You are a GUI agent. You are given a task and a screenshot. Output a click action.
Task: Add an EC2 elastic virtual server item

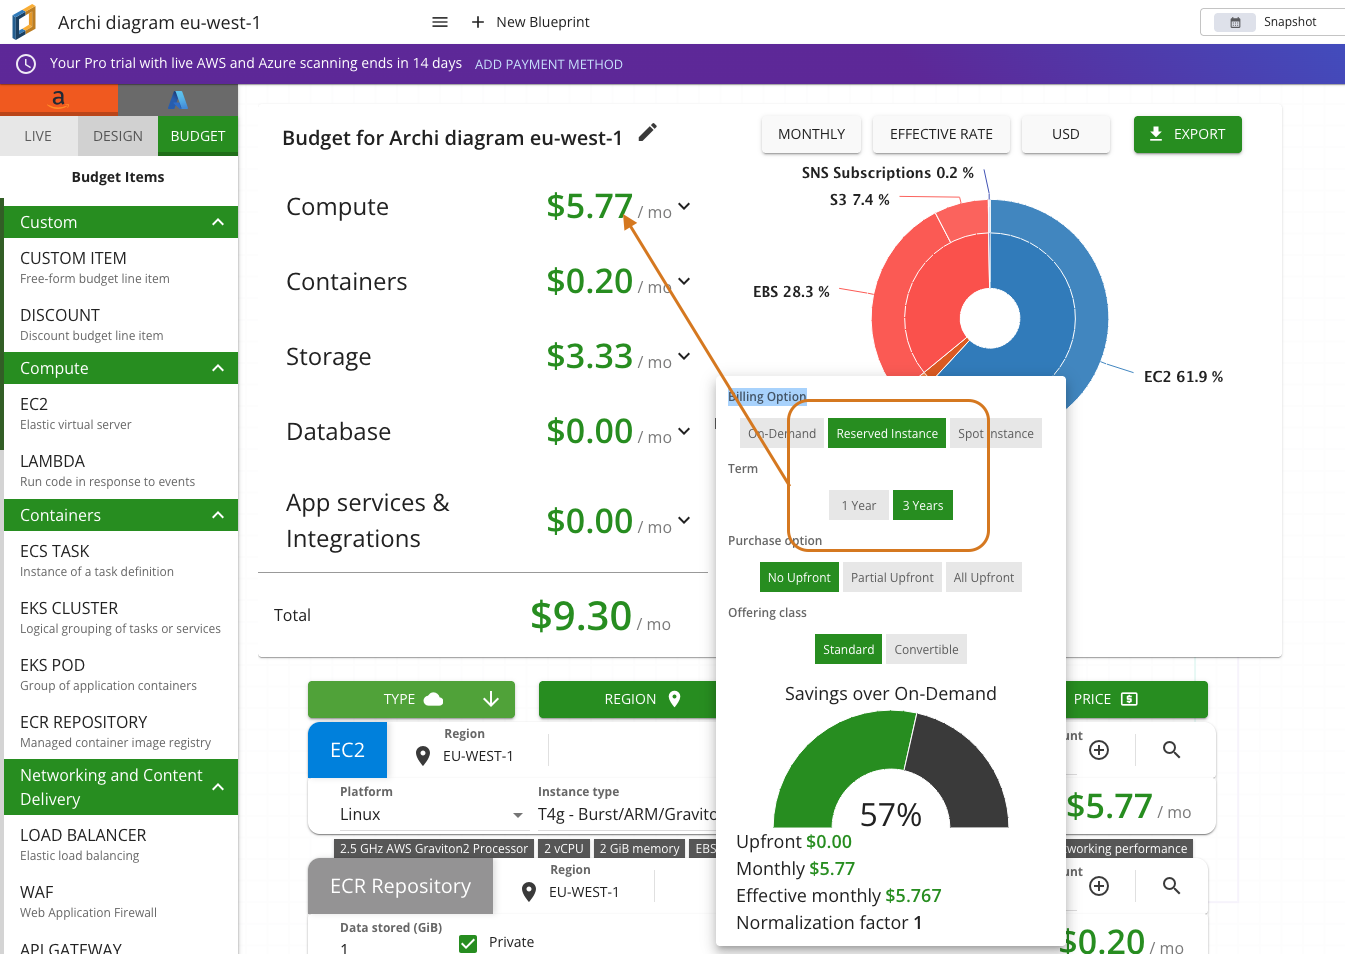(x=119, y=413)
